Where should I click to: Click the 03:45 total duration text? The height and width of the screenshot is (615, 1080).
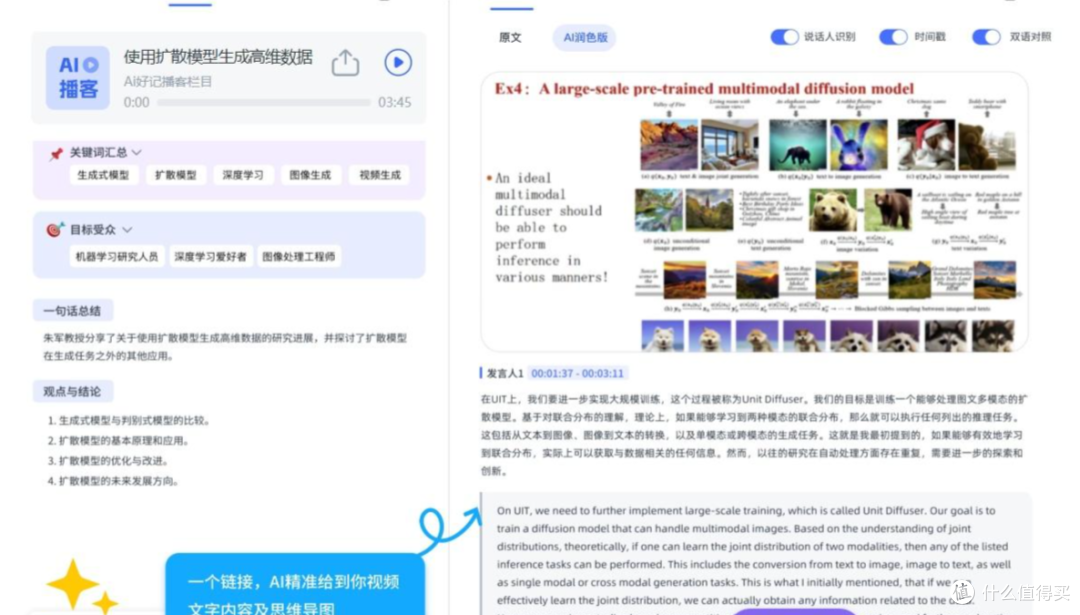pyautogui.click(x=395, y=103)
